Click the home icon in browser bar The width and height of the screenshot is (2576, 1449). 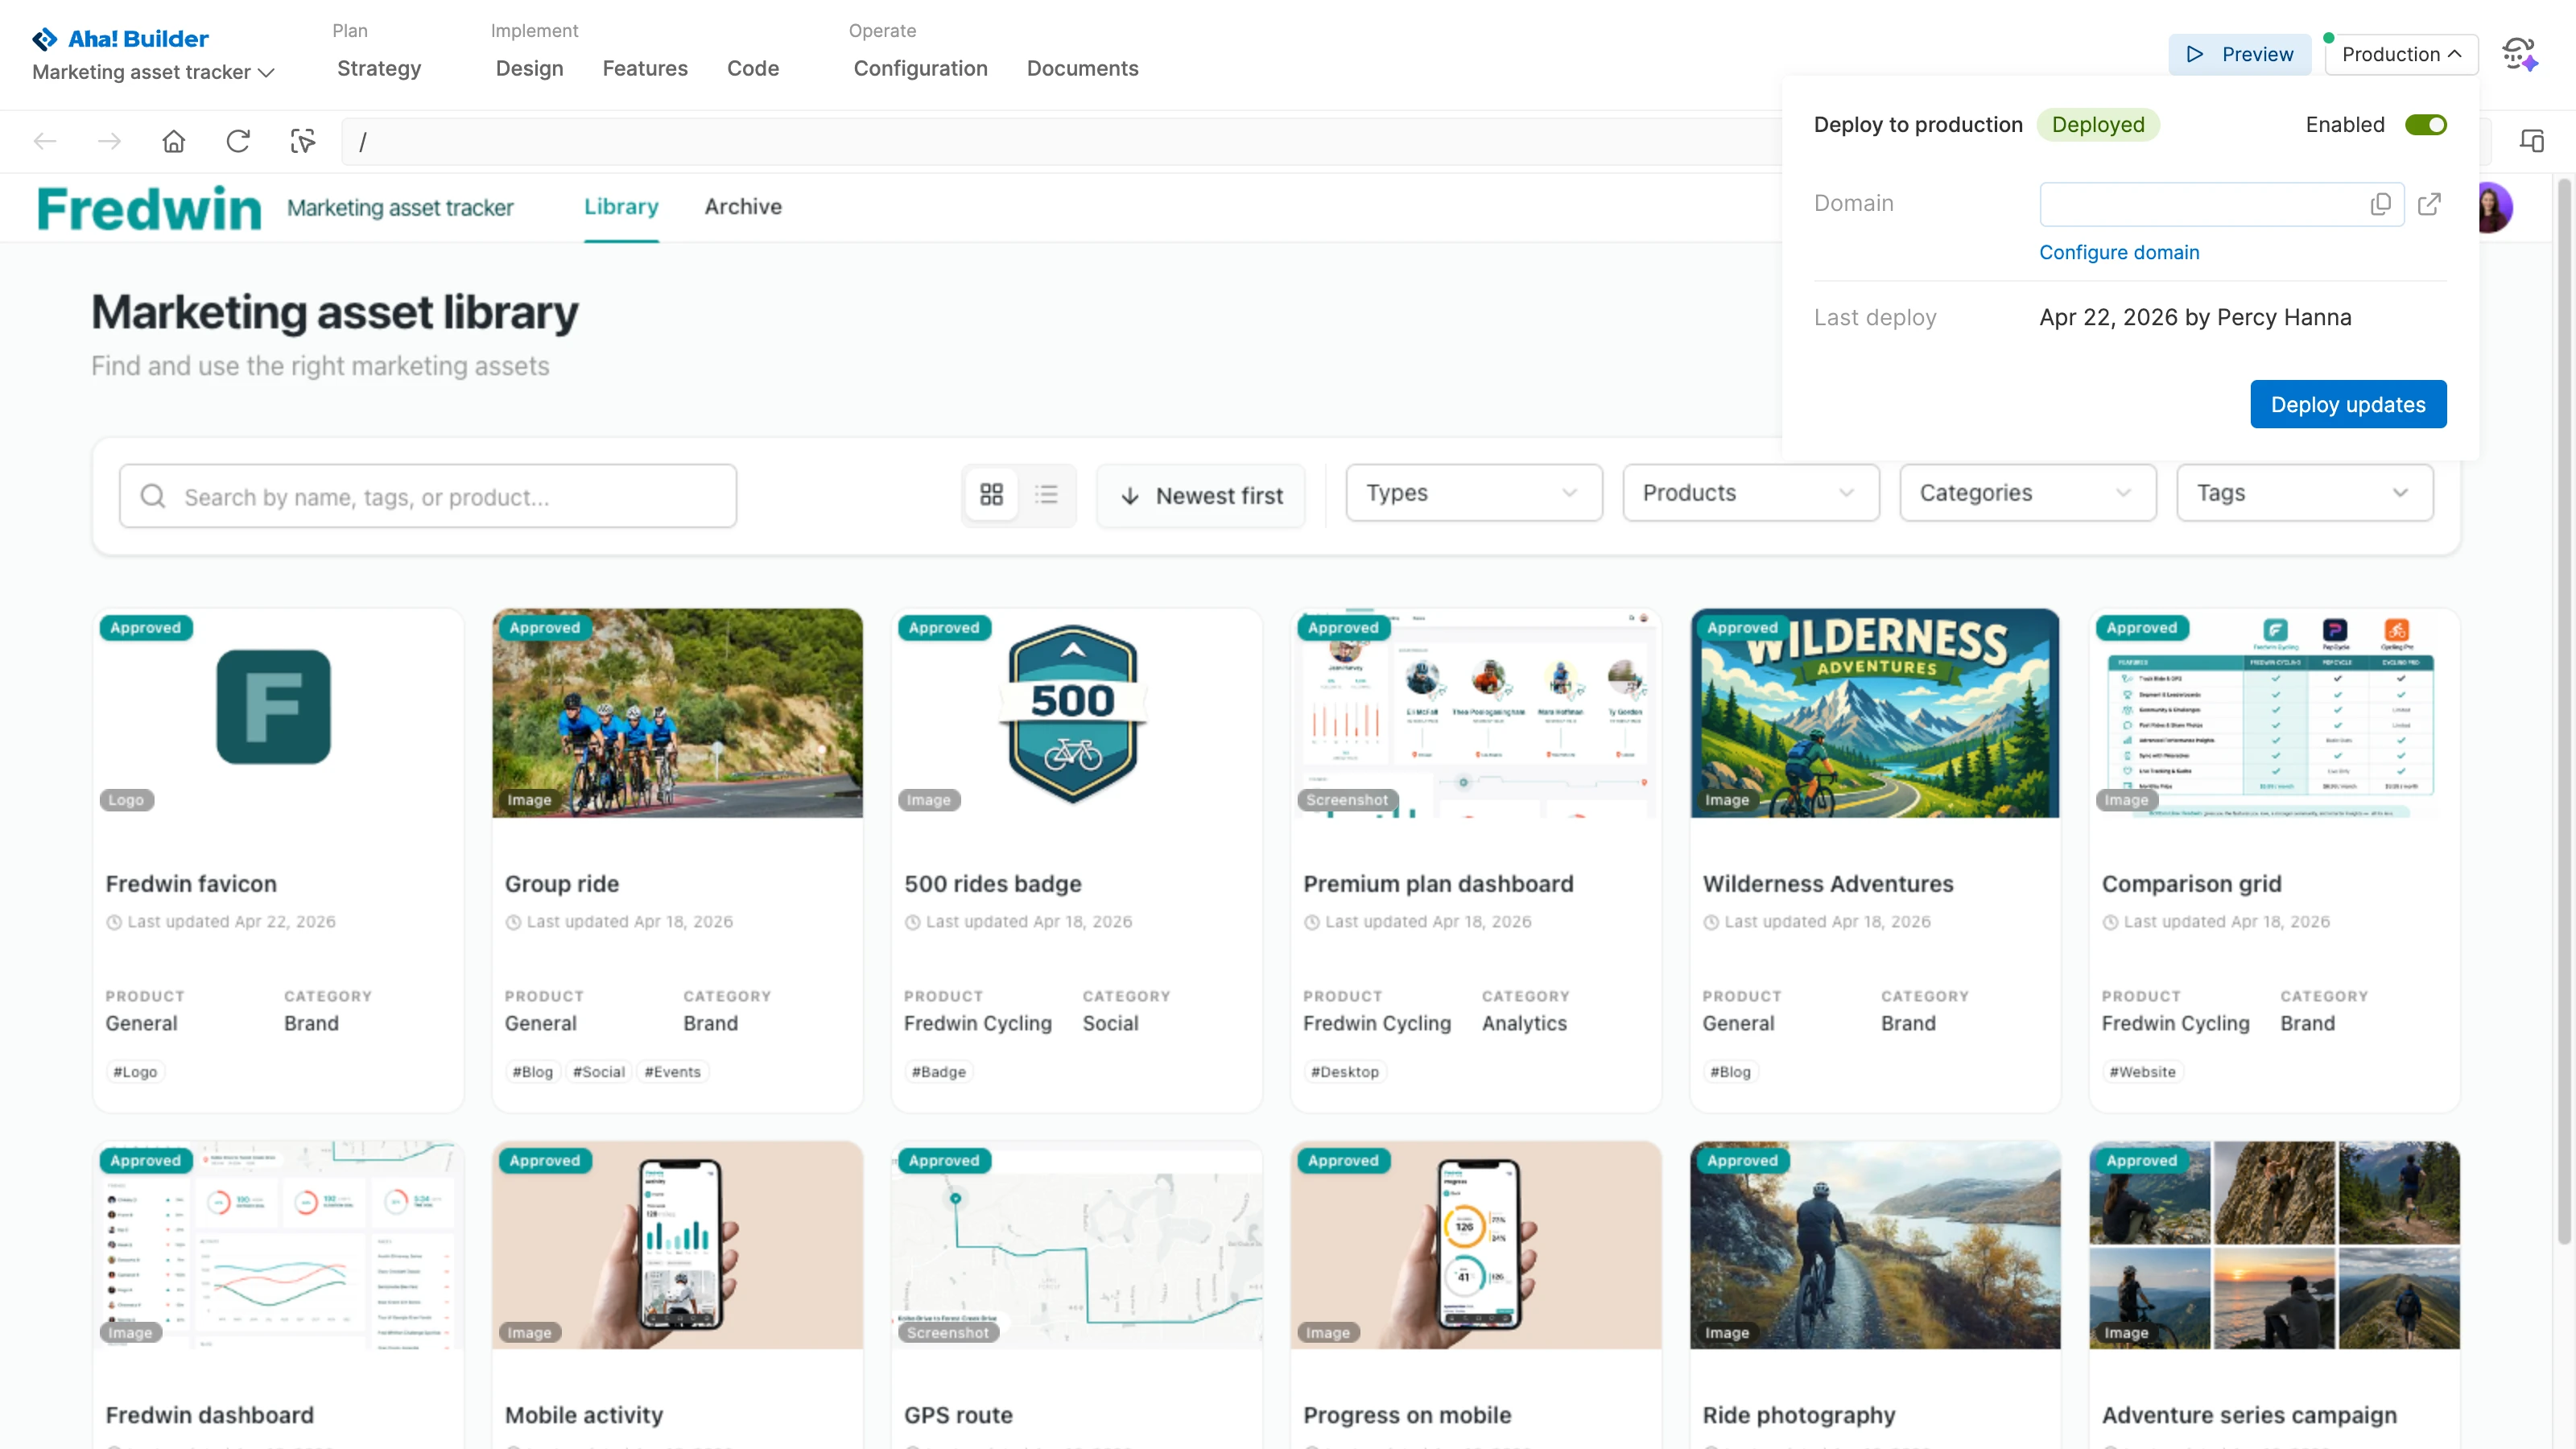click(174, 141)
